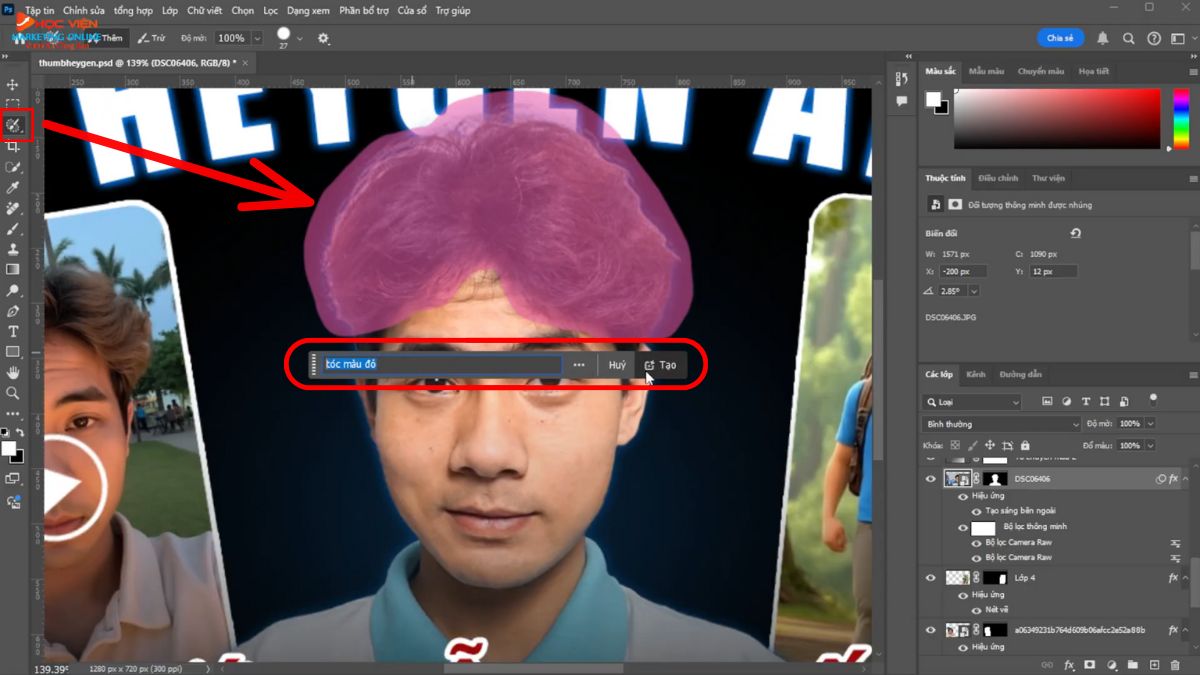Select the Spot Healing Brush tool
This screenshot has width=1200, height=675.
[13, 208]
